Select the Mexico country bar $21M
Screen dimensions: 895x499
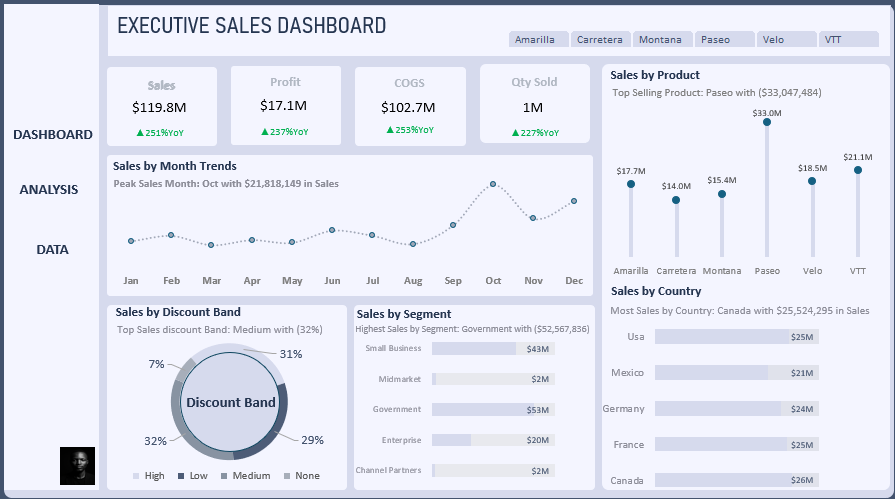pyautogui.click(x=711, y=372)
